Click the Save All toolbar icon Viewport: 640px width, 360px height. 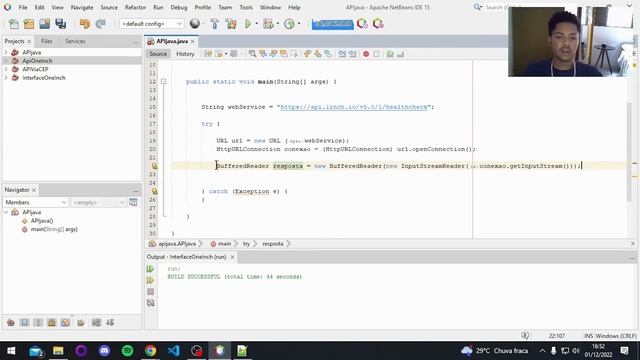[61, 24]
